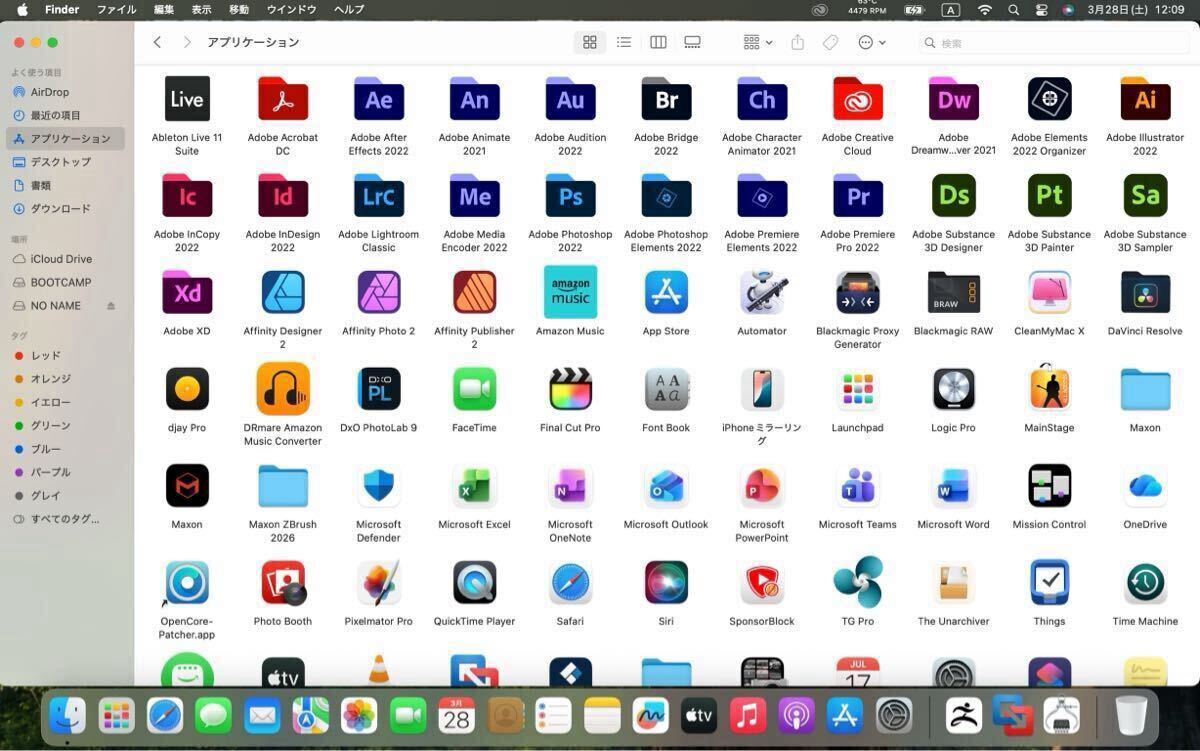This screenshot has height=751, width=1200.
Task: Open 表示 menu in menu bar
Action: [x=201, y=9]
